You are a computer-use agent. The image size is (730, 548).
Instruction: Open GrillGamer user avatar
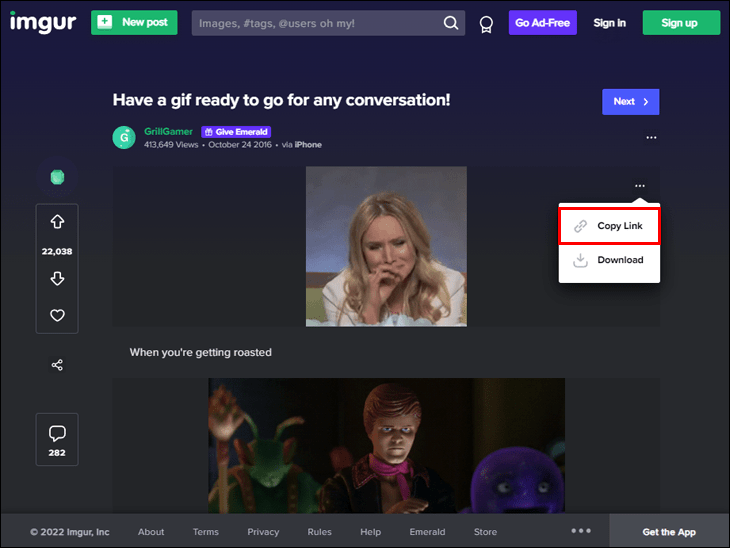tap(124, 137)
